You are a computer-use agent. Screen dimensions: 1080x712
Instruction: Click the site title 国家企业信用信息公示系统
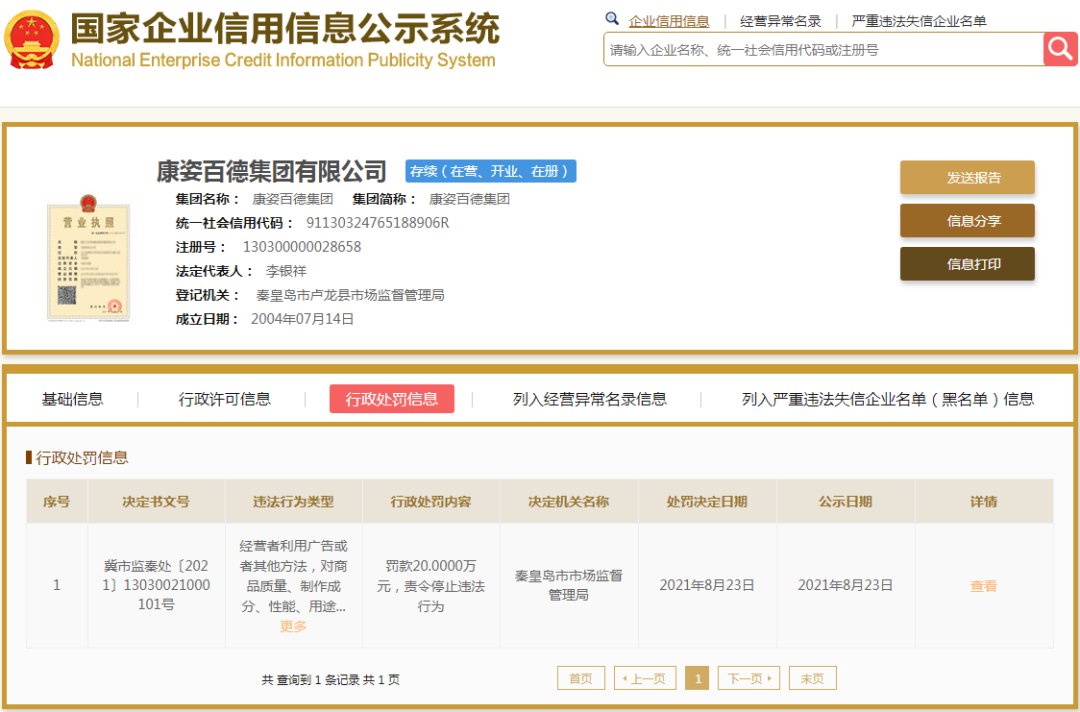284,28
